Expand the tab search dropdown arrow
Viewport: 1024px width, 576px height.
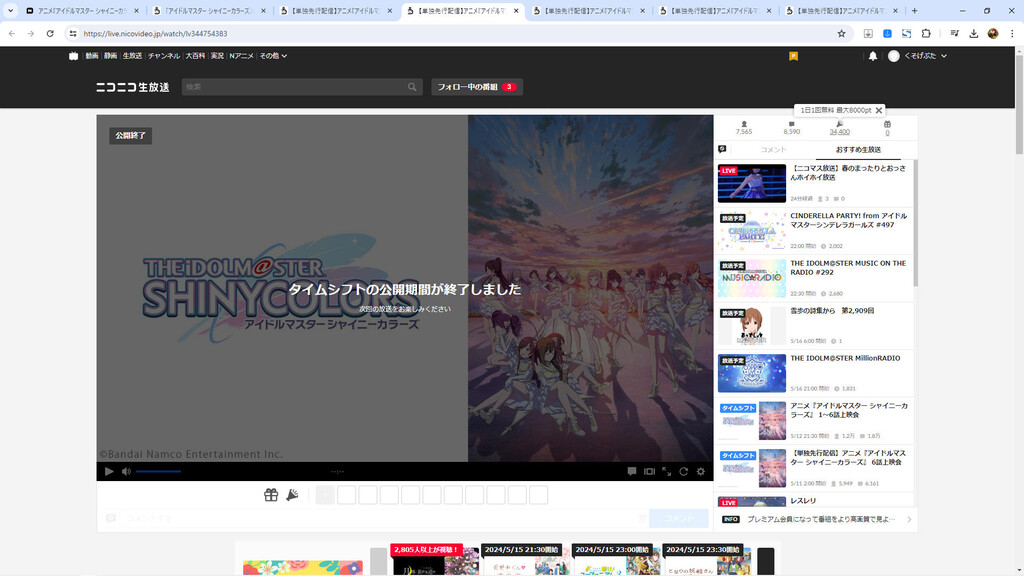10,10
